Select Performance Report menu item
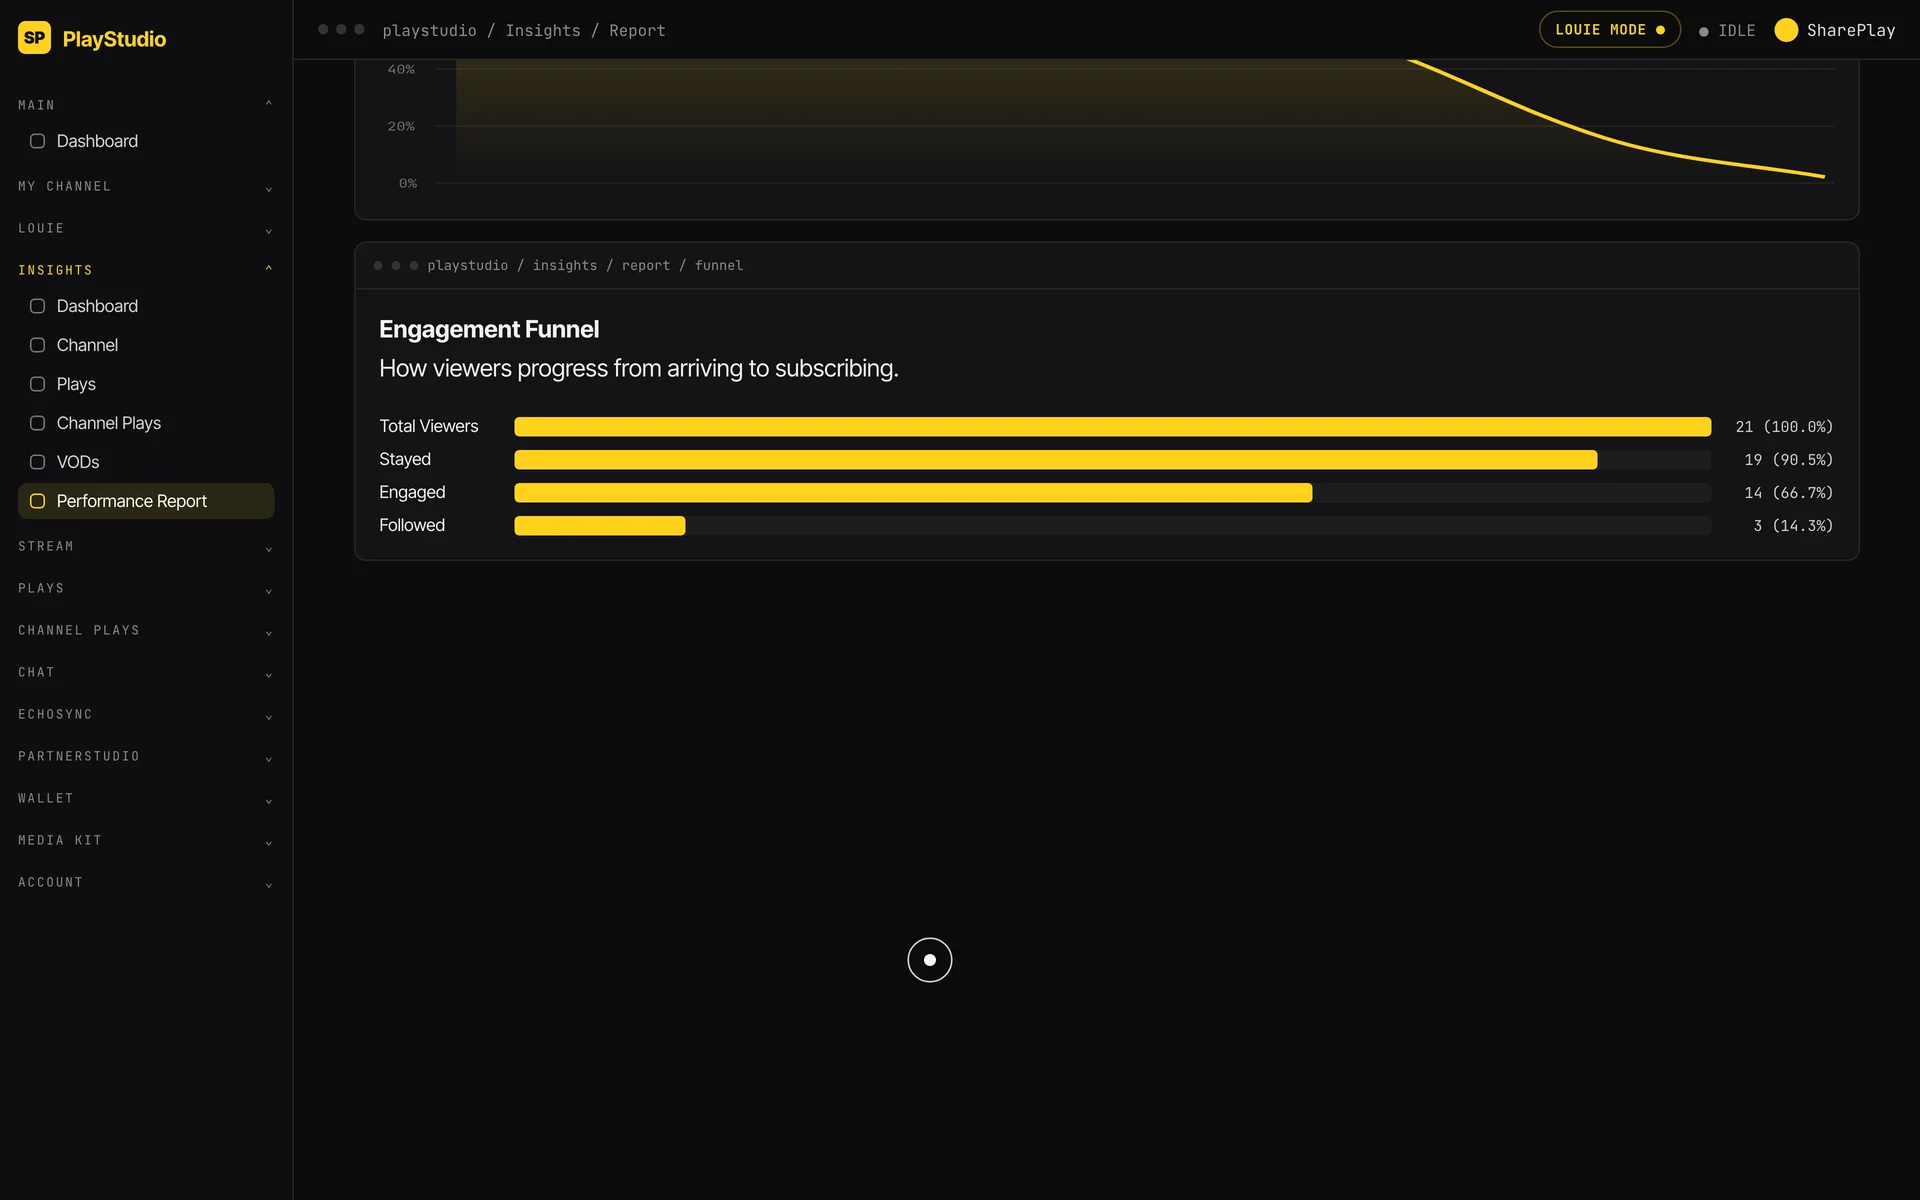 tap(146, 501)
